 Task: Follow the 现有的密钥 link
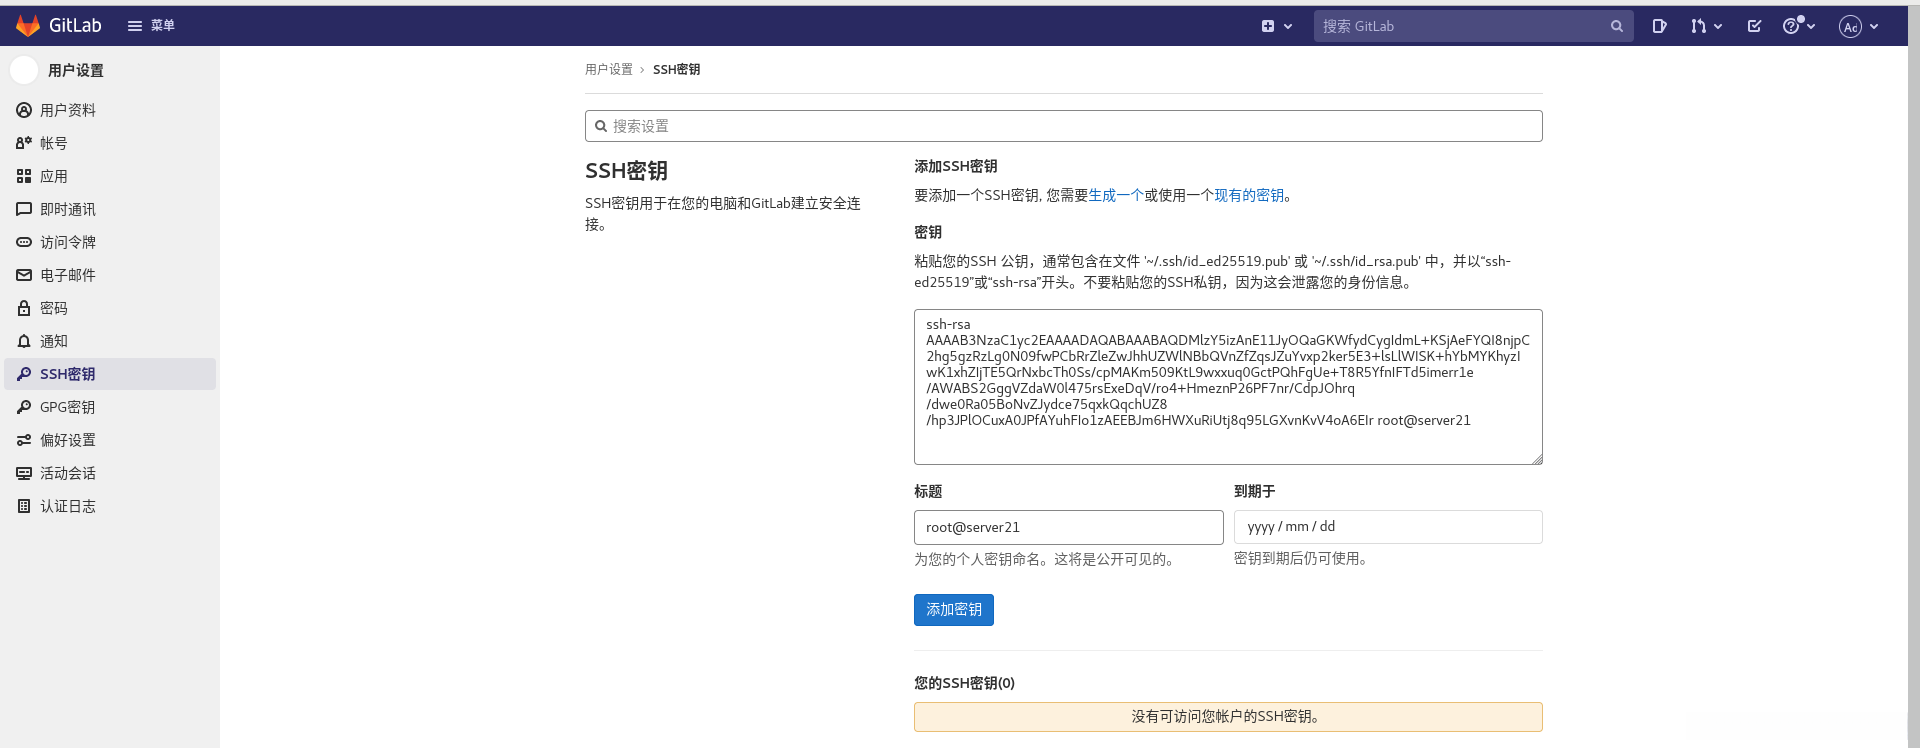1249,196
